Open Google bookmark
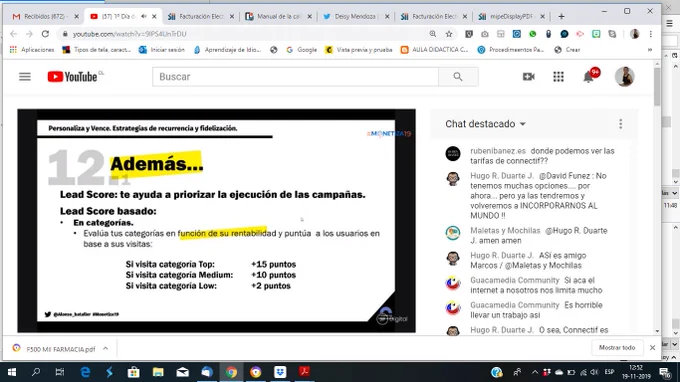680x382 pixels. click(x=302, y=50)
